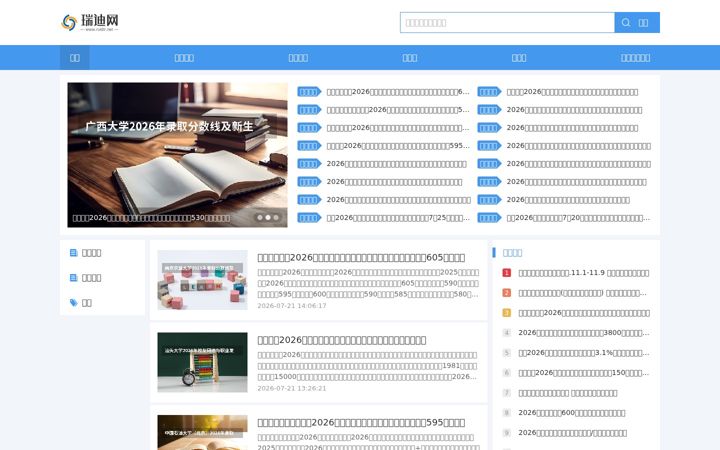The height and width of the screenshot is (450, 720).
Task: Click yellow rank 3 badge
Action: pos(506,313)
